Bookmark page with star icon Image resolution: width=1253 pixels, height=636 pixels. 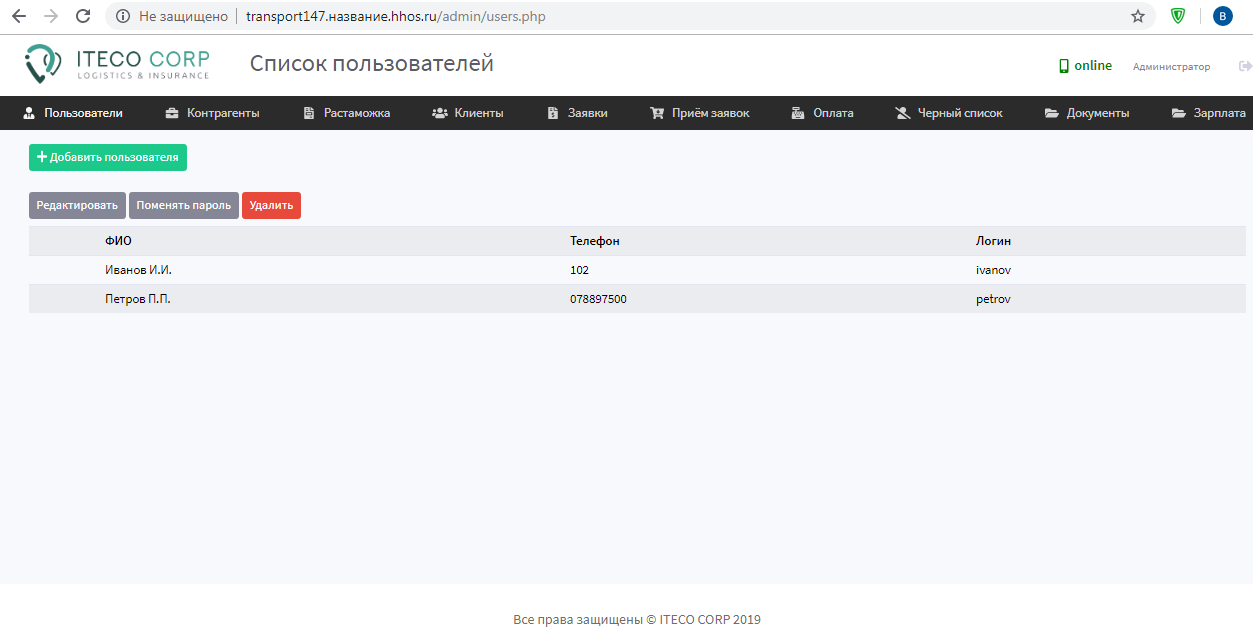tap(1138, 16)
